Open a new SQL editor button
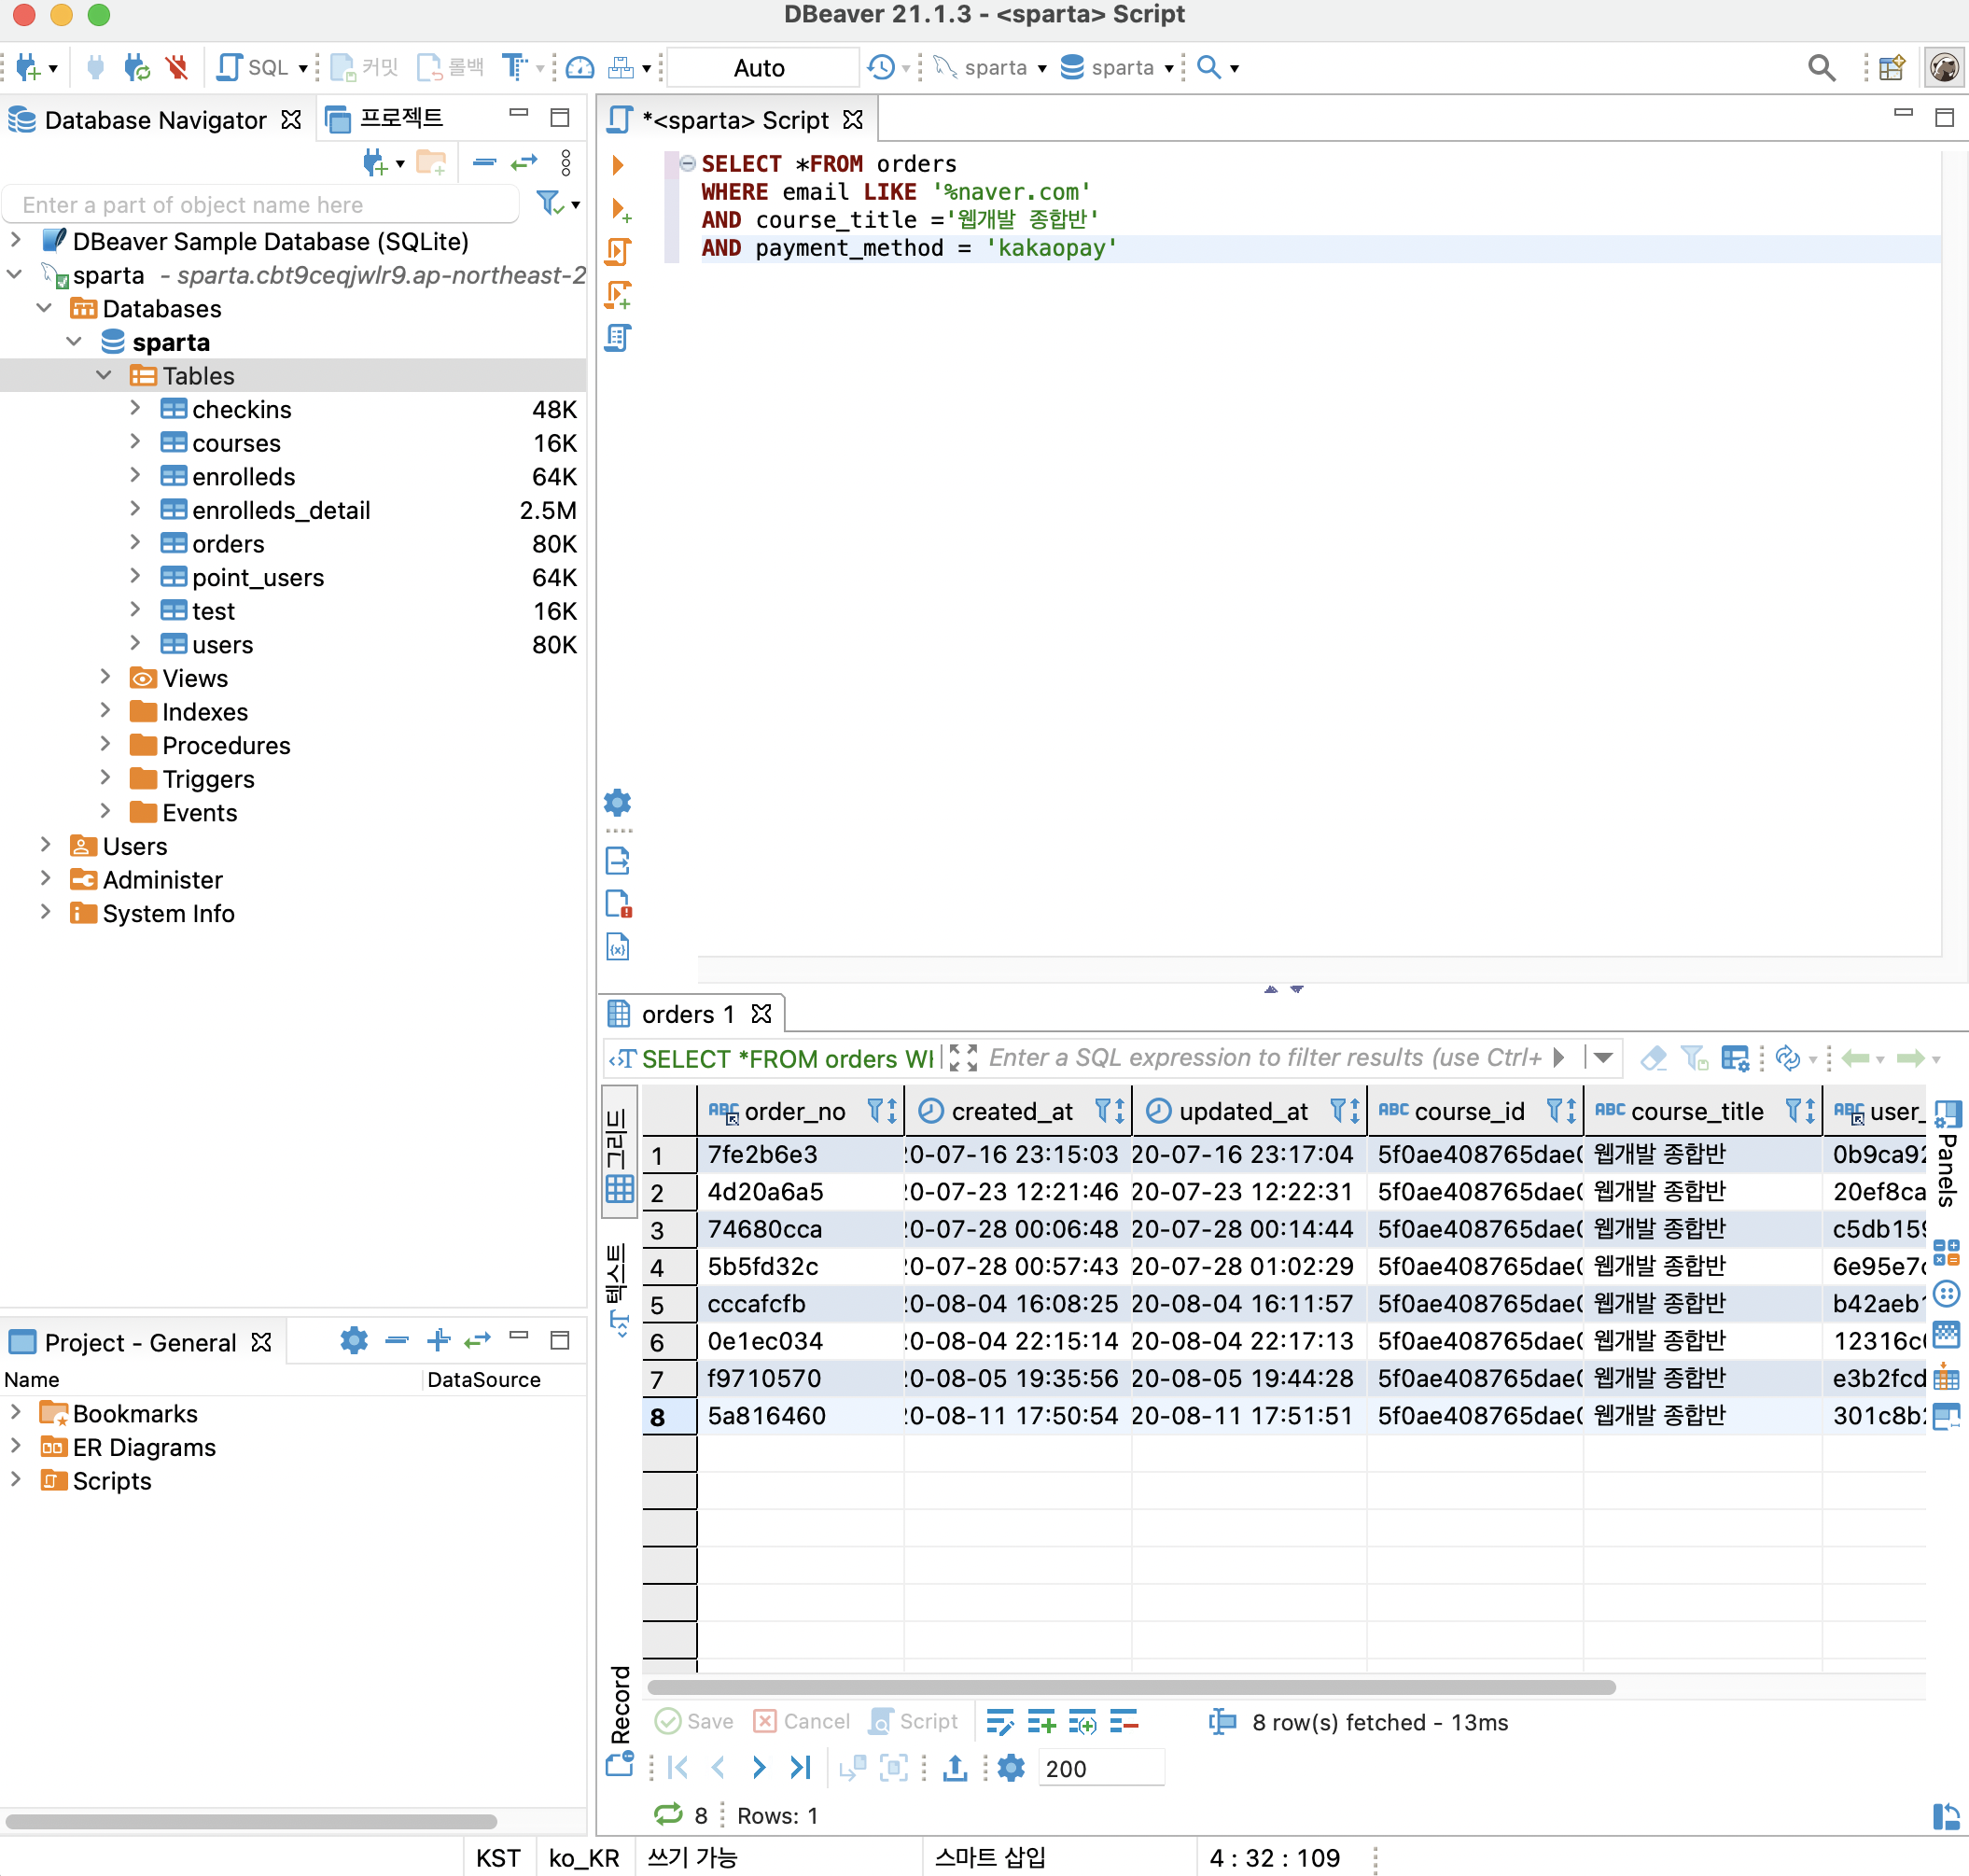Viewport: 1969px width, 1876px height. pyautogui.click(x=253, y=67)
